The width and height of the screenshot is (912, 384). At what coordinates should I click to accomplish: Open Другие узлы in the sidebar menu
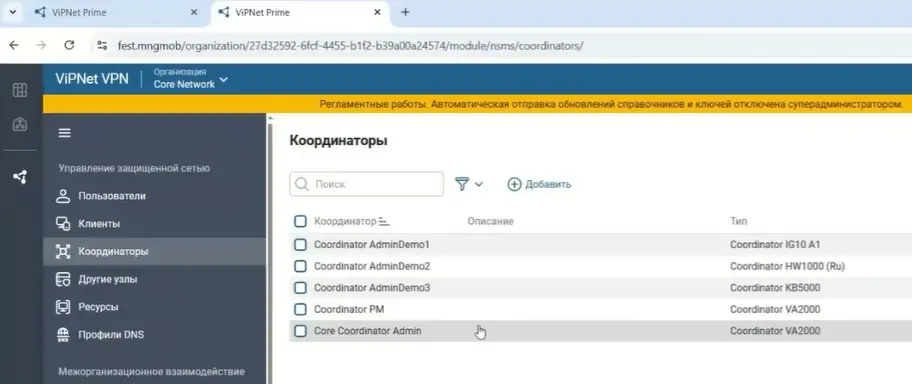pyautogui.click(x=154, y=279)
